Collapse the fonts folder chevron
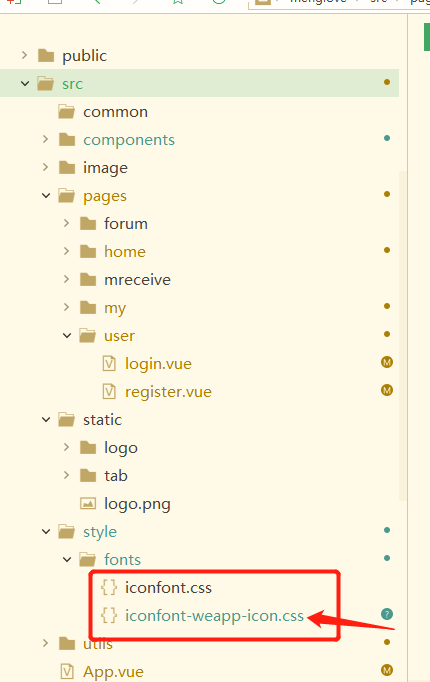This screenshot has height=682, width=430. point(67,559)
